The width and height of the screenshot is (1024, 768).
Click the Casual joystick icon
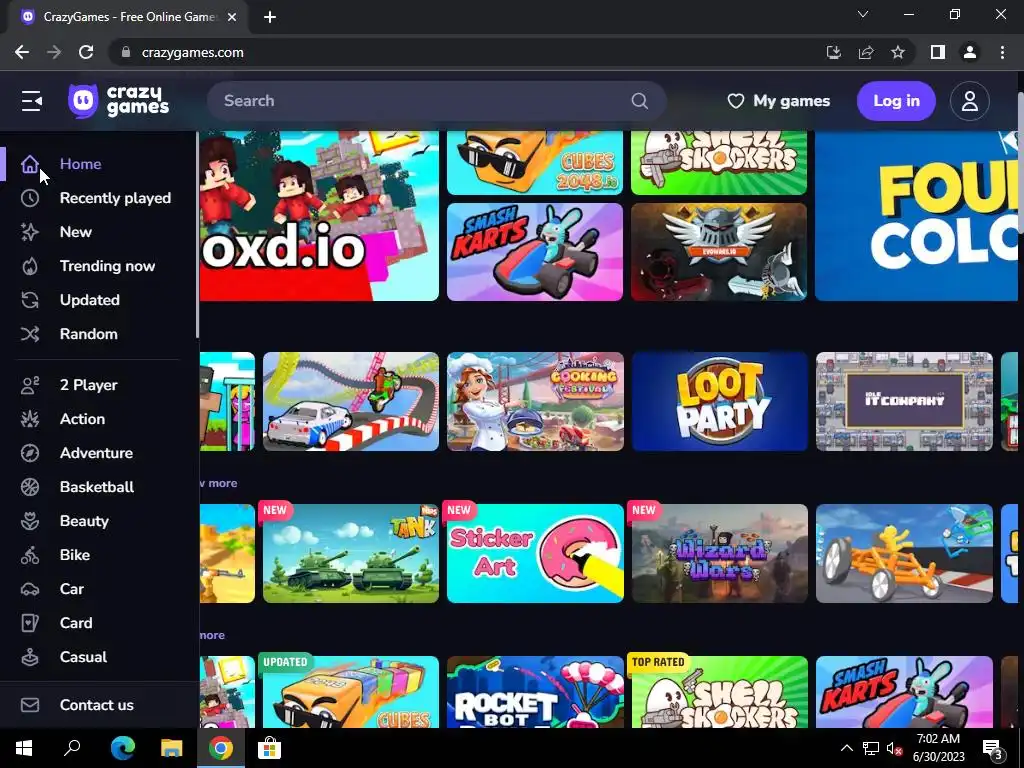[30, 656]
